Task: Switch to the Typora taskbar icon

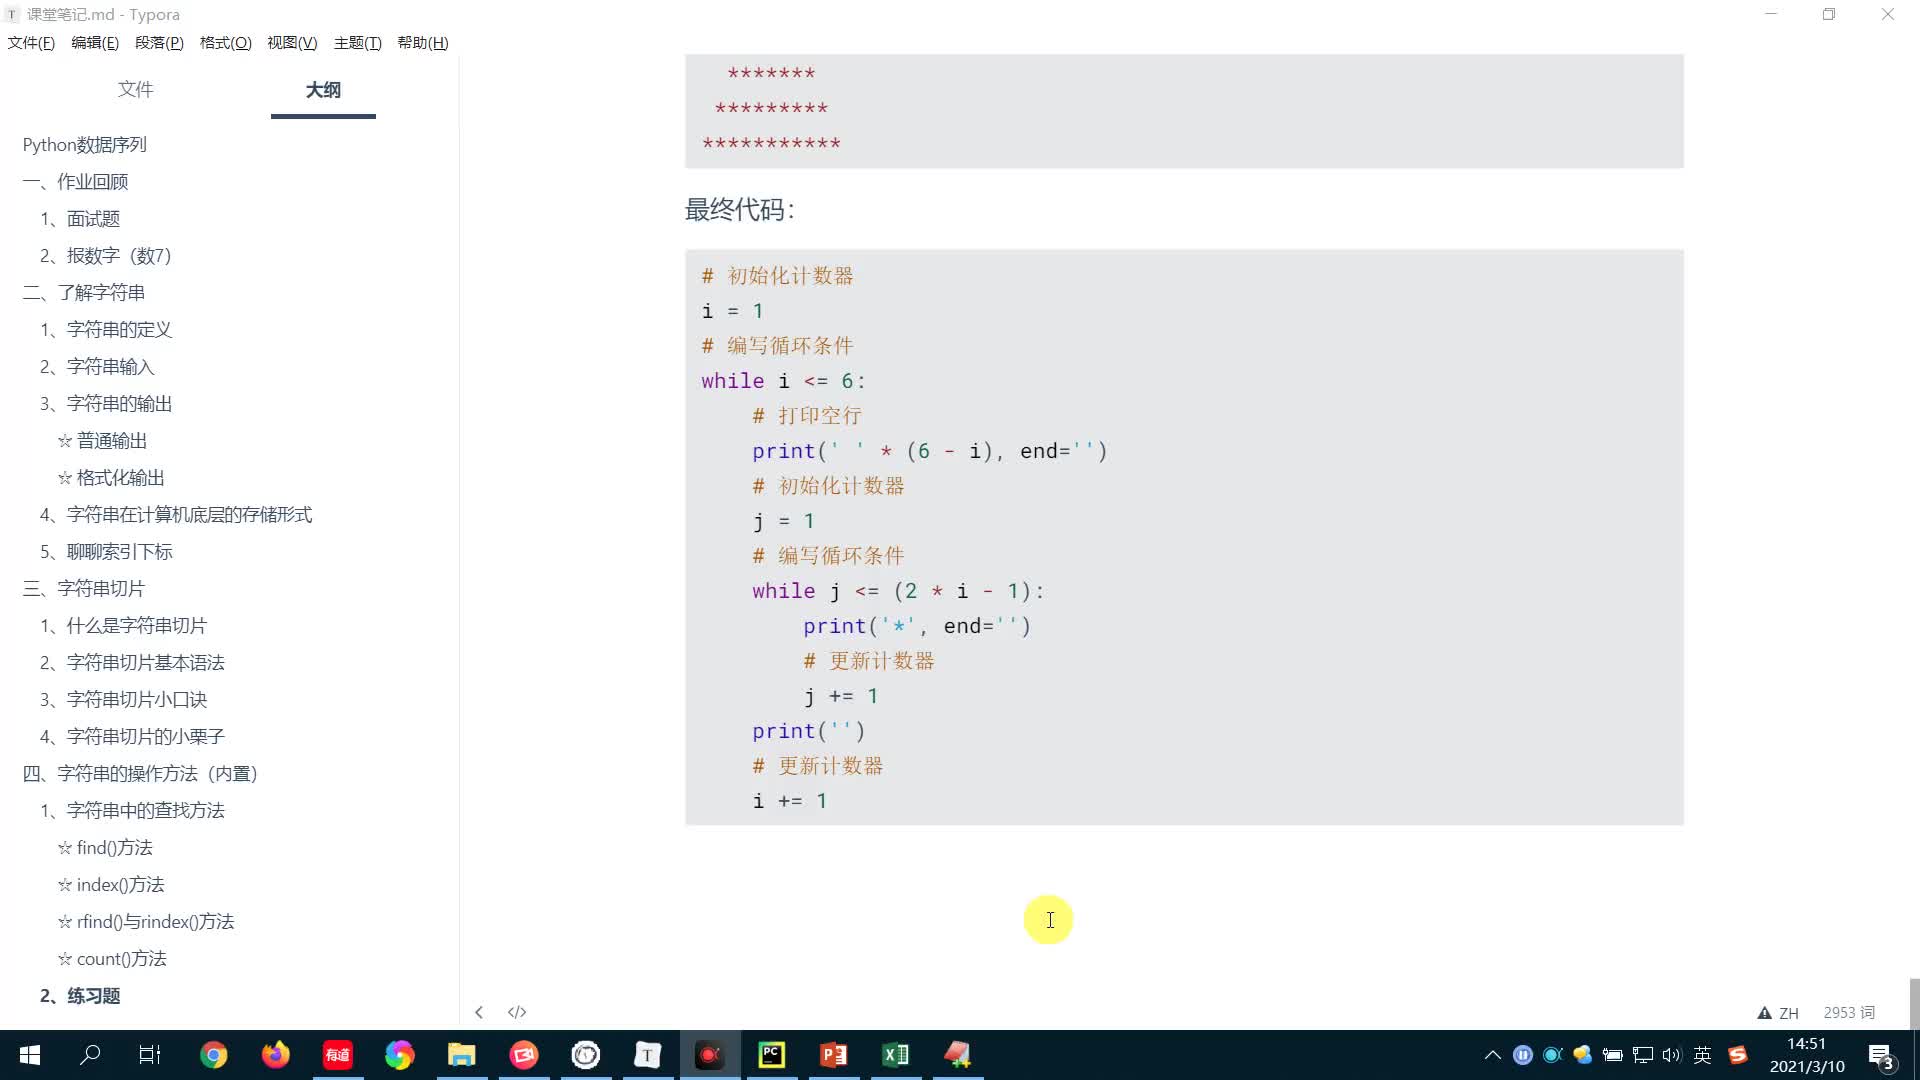Action: pyautogui.click(x=647, y=1055)
